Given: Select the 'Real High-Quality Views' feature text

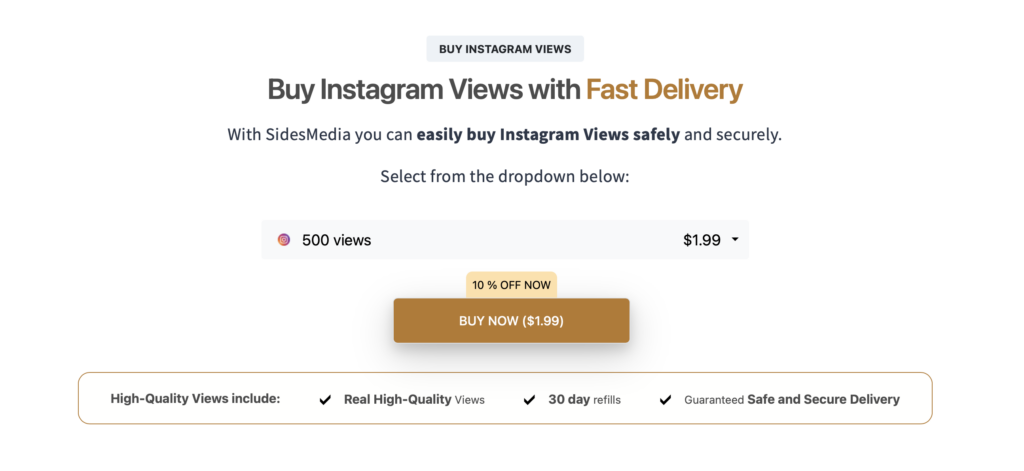Looking at the screenshot, I should tap(414, 399).
